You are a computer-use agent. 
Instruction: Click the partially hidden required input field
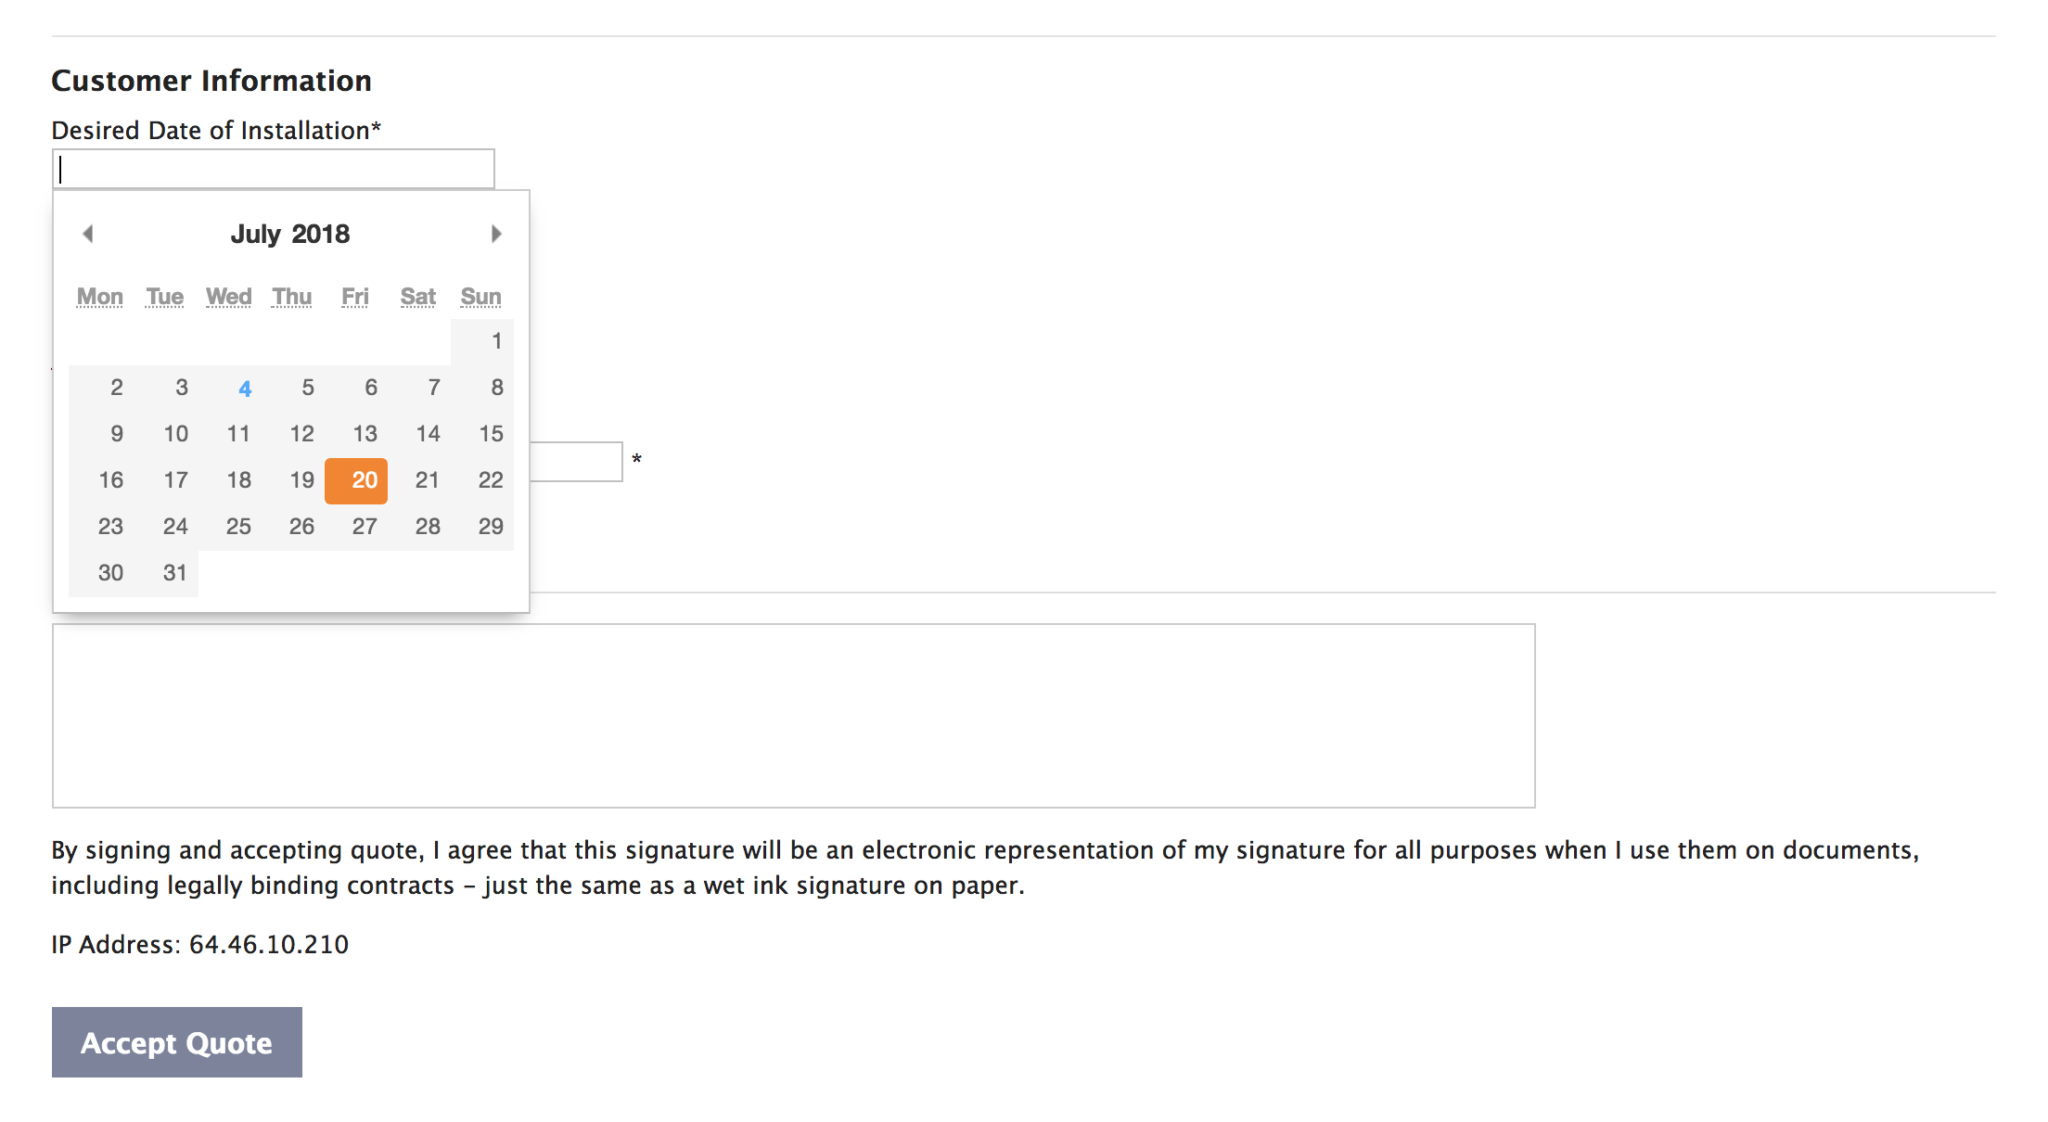pos(576,462)
